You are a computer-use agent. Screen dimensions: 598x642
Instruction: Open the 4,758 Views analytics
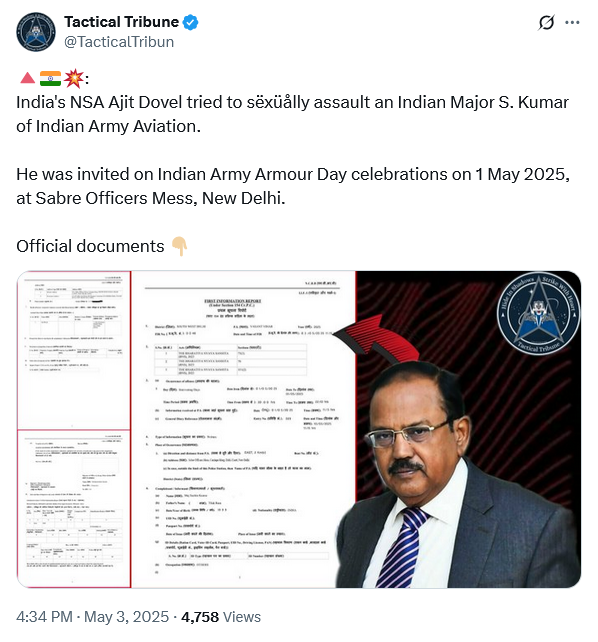click(221, 617)
